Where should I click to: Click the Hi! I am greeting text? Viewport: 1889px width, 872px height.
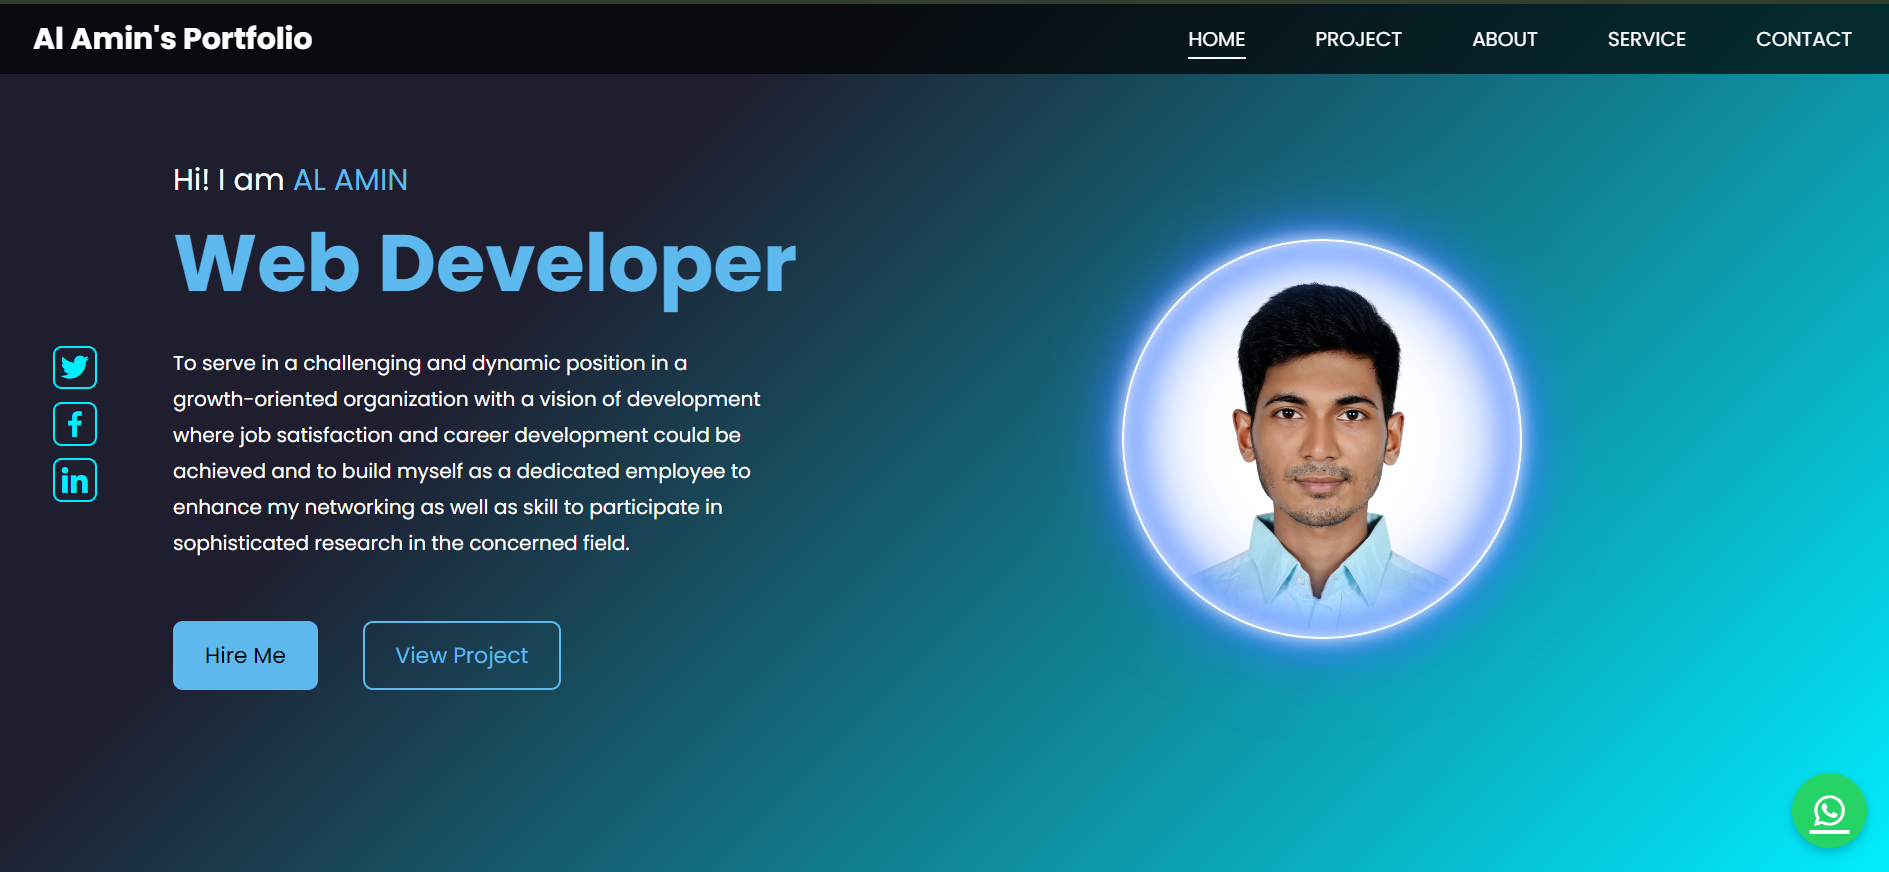pyautogui.click(x=228, y=180)
